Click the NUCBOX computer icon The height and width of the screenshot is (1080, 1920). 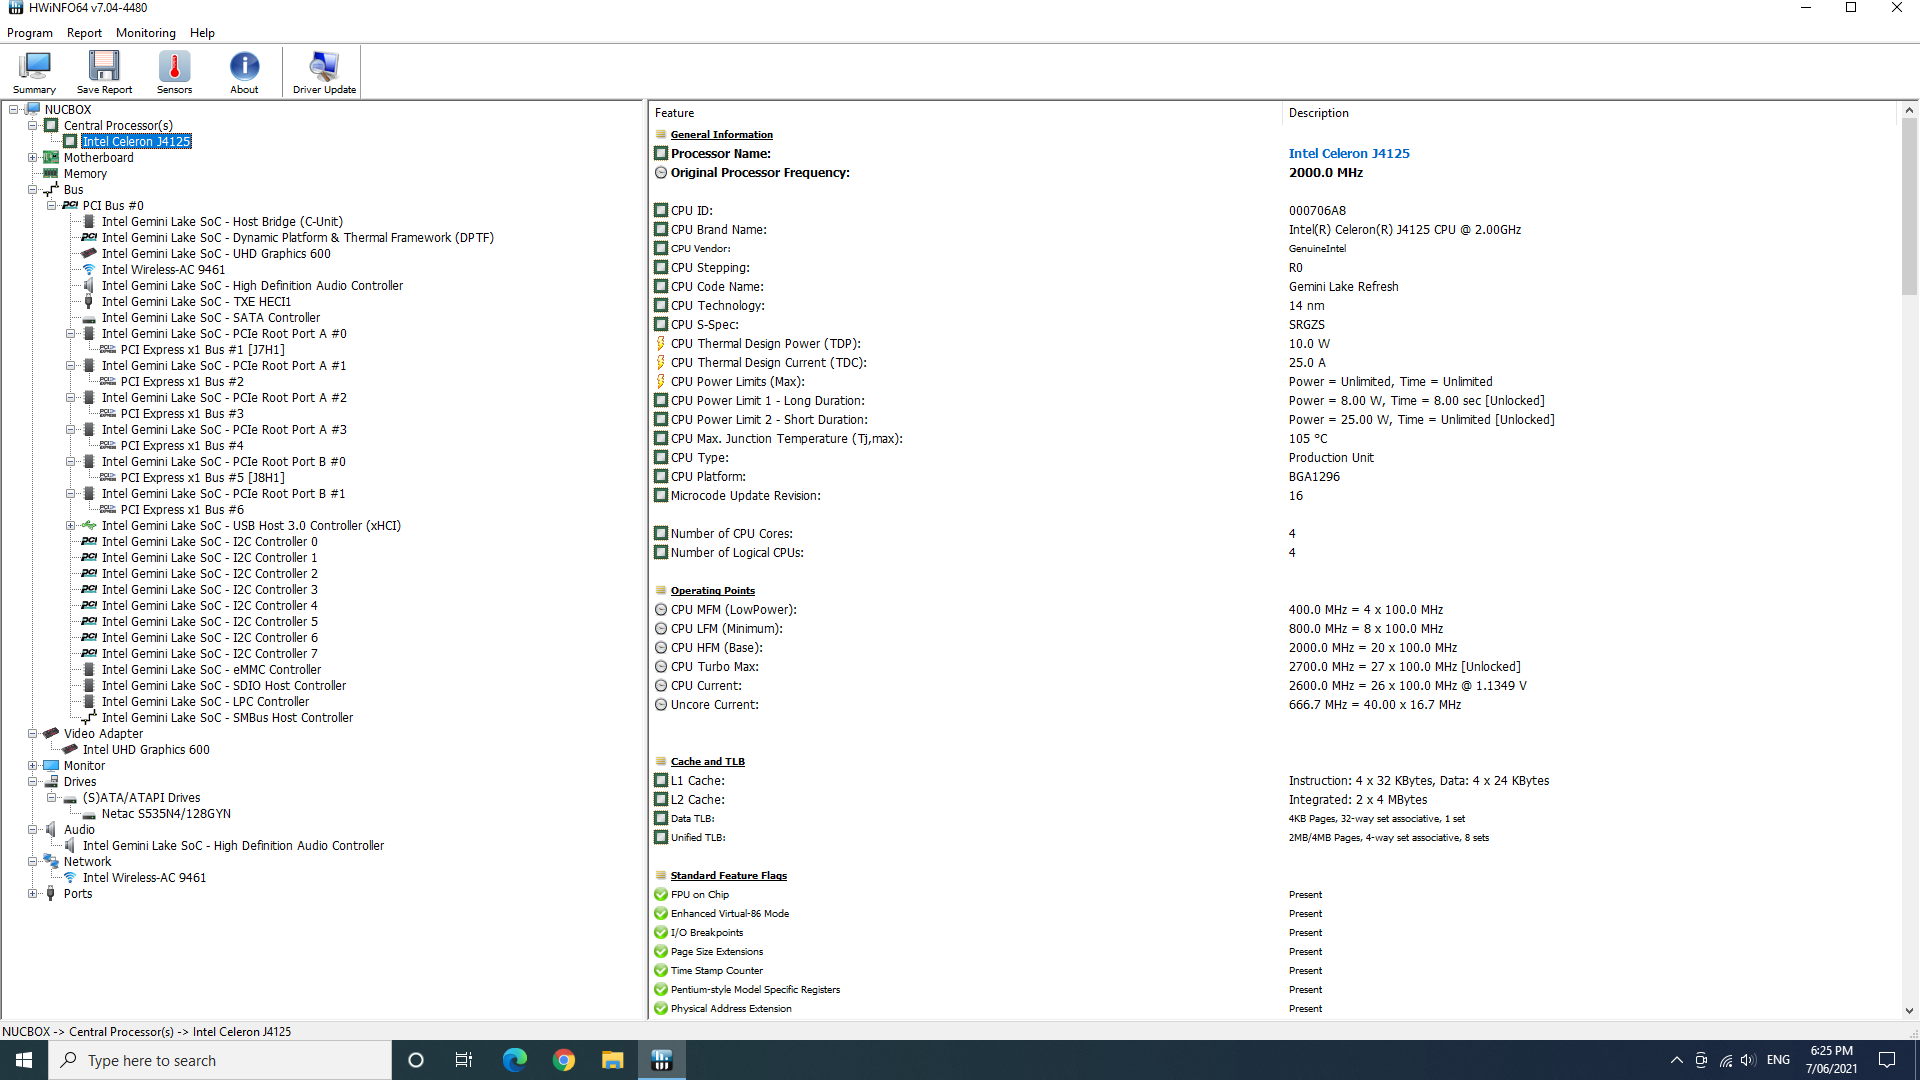(x=32, y=110)
